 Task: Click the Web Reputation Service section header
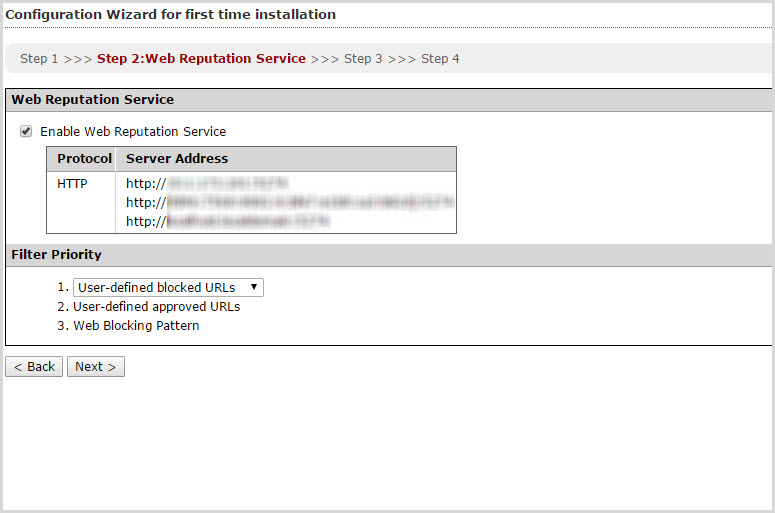(x=92, y=100)
